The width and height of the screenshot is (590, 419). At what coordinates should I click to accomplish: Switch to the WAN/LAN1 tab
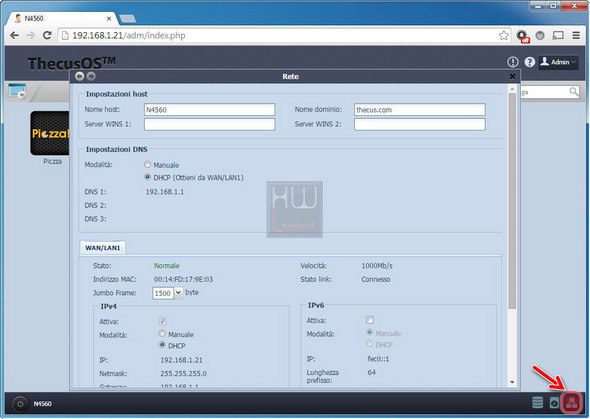tap(102, 248)
